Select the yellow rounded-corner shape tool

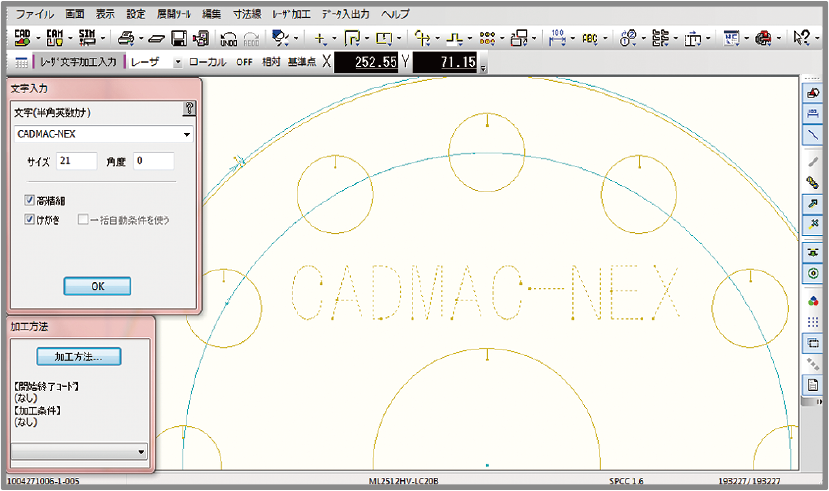tap(352, 38)
